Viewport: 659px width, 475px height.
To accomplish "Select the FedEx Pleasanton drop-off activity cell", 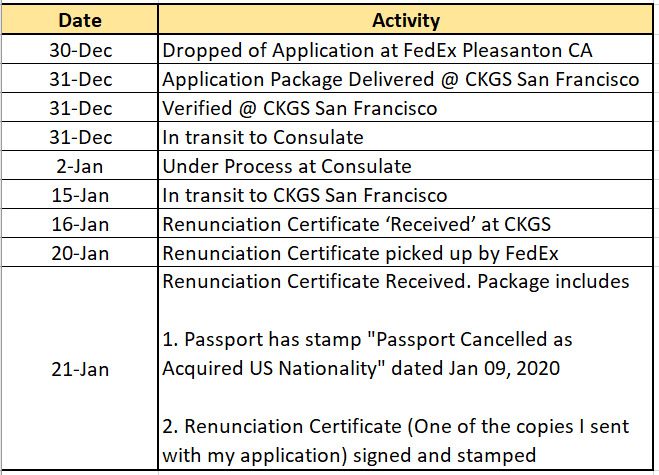I will (x=406, y=50).
